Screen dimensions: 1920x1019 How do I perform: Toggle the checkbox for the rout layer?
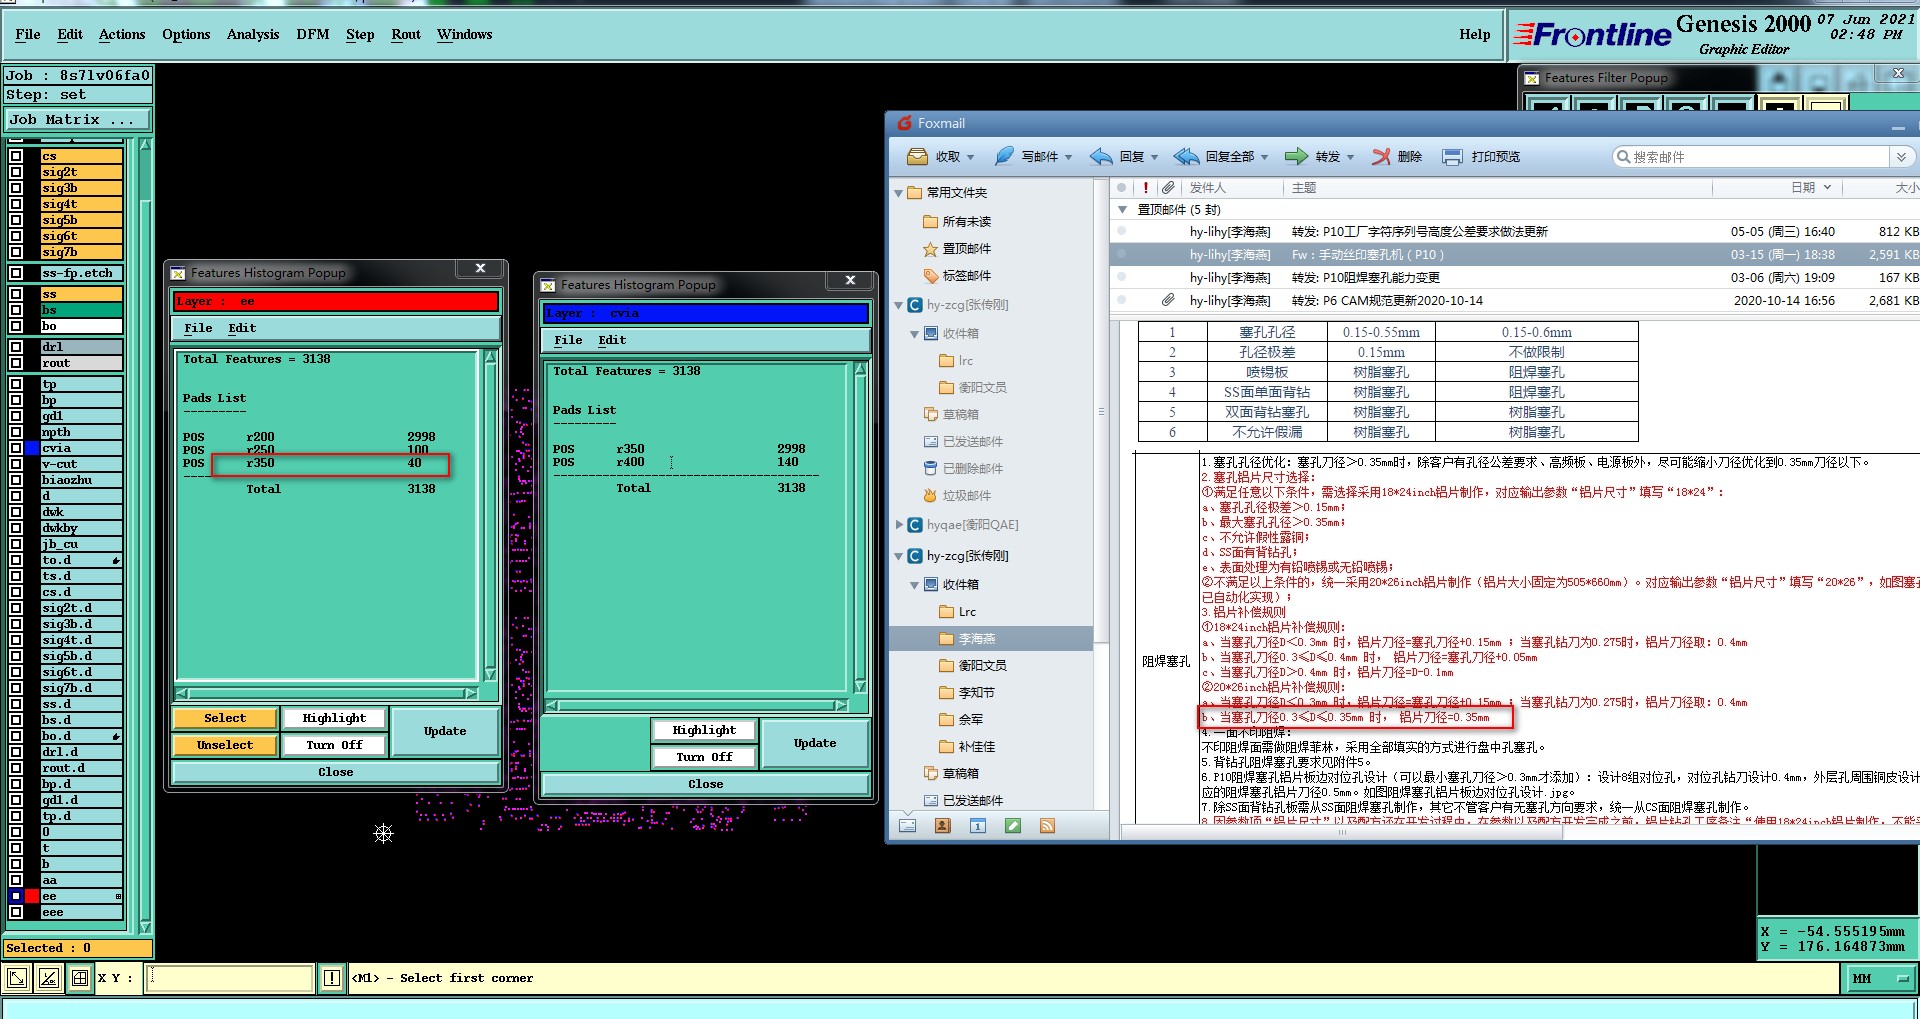pos(16,363)
